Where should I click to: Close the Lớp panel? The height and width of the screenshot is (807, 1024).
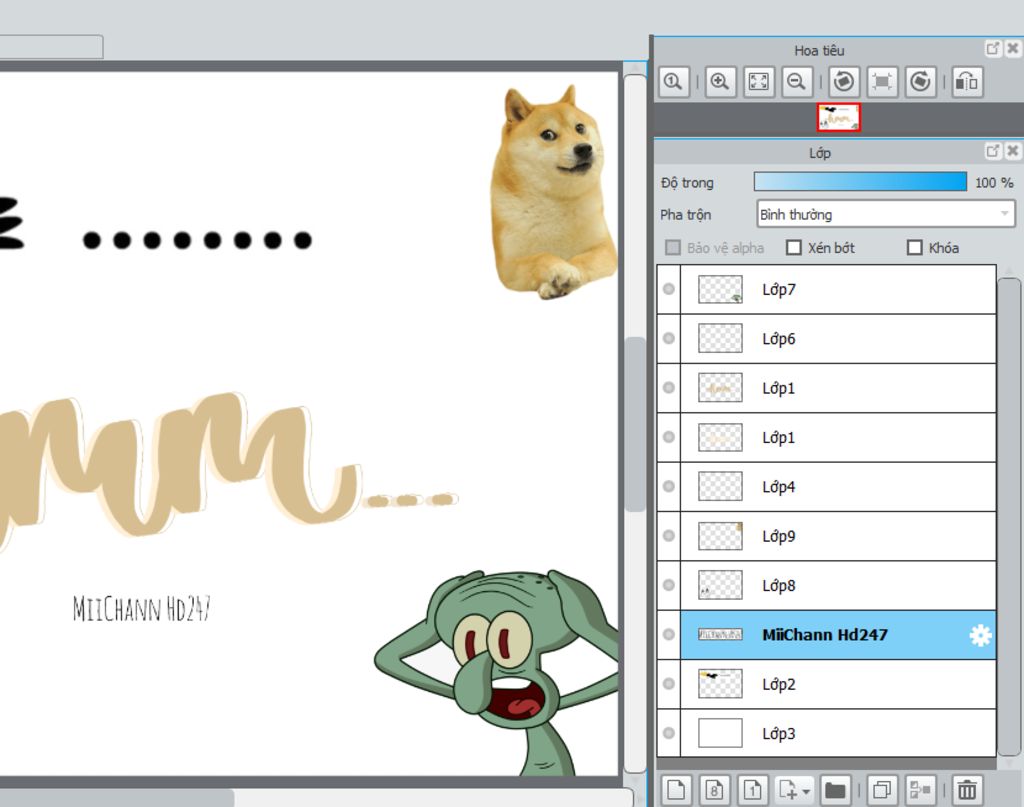pyautogui.click(x=1013, y=151)
